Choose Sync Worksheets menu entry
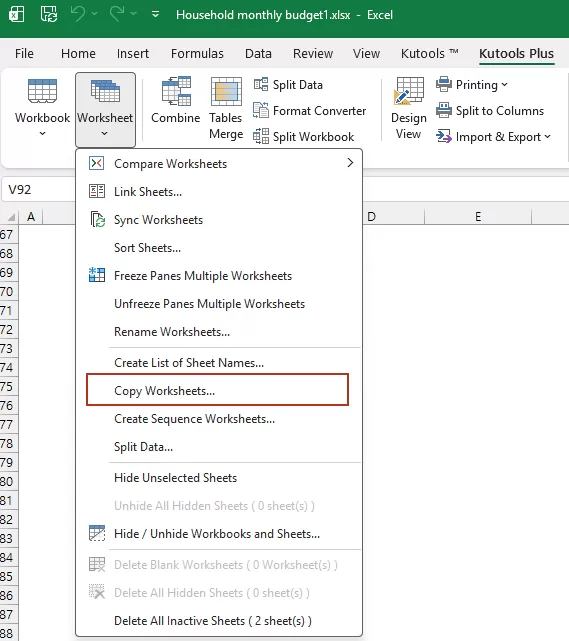 219,220
